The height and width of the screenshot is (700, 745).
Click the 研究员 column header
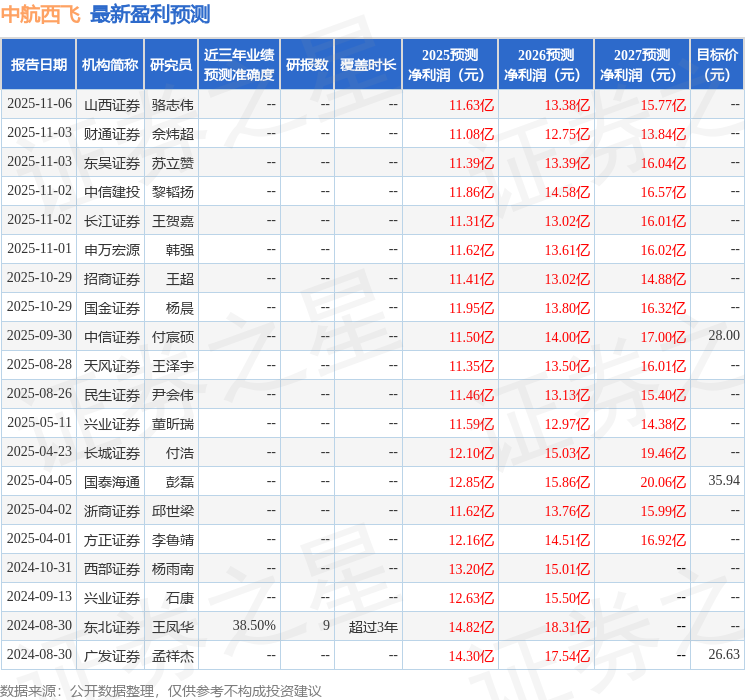pyautogui.click(x=171, y=64)
